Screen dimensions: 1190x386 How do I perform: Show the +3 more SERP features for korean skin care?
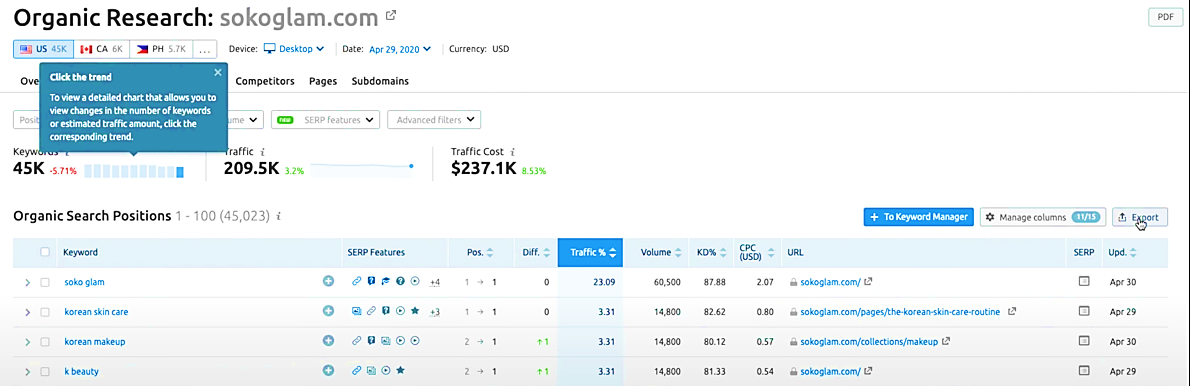tap(435, 312)
